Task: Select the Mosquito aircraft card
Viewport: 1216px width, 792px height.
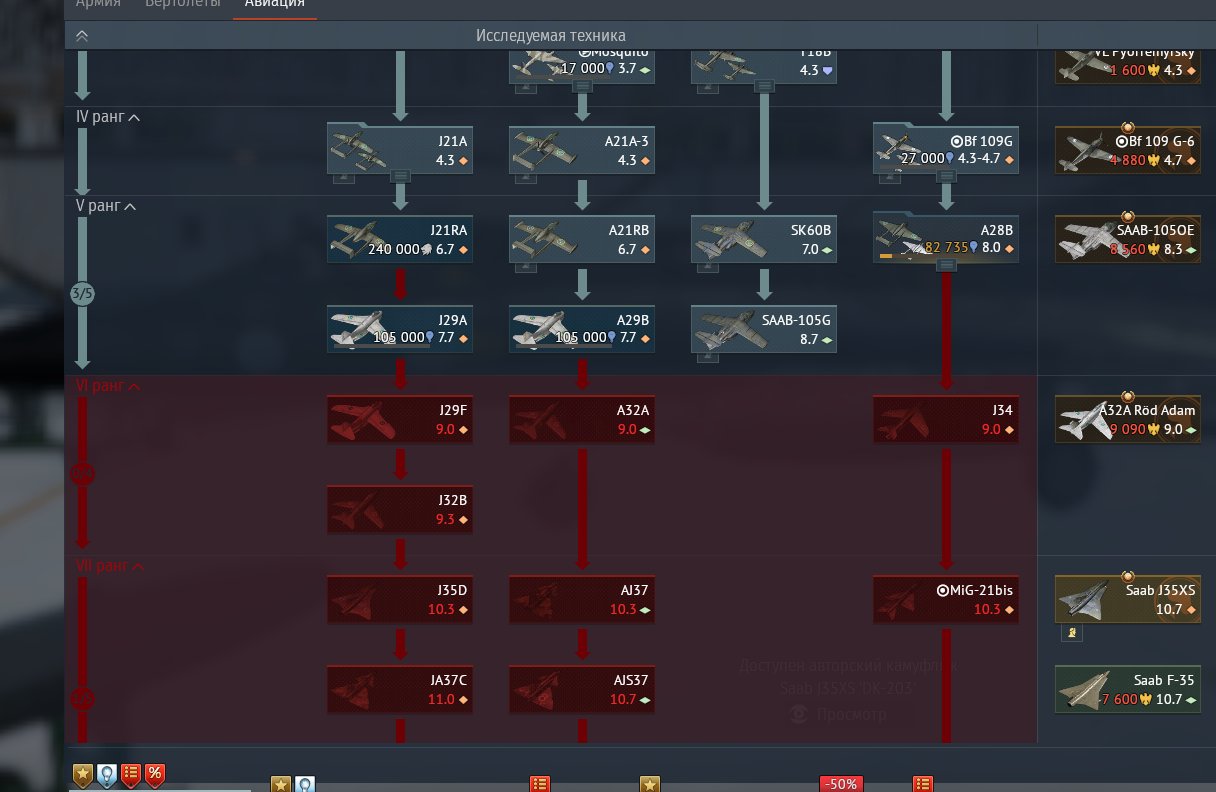Action: 582,65
